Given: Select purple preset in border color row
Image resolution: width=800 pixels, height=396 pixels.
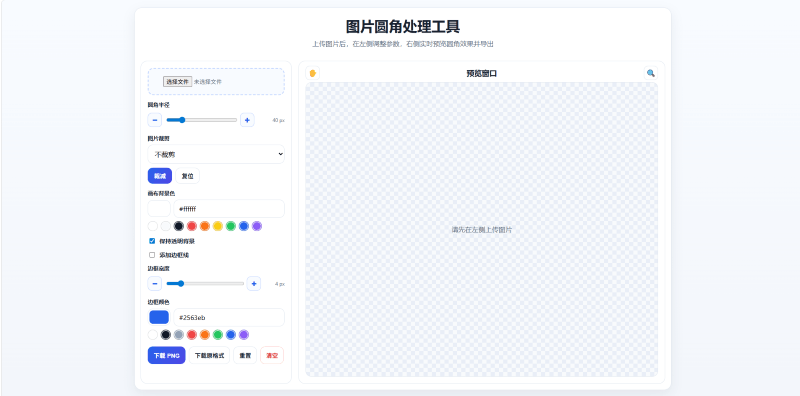Looking at the screenshot, I should 244,335.
